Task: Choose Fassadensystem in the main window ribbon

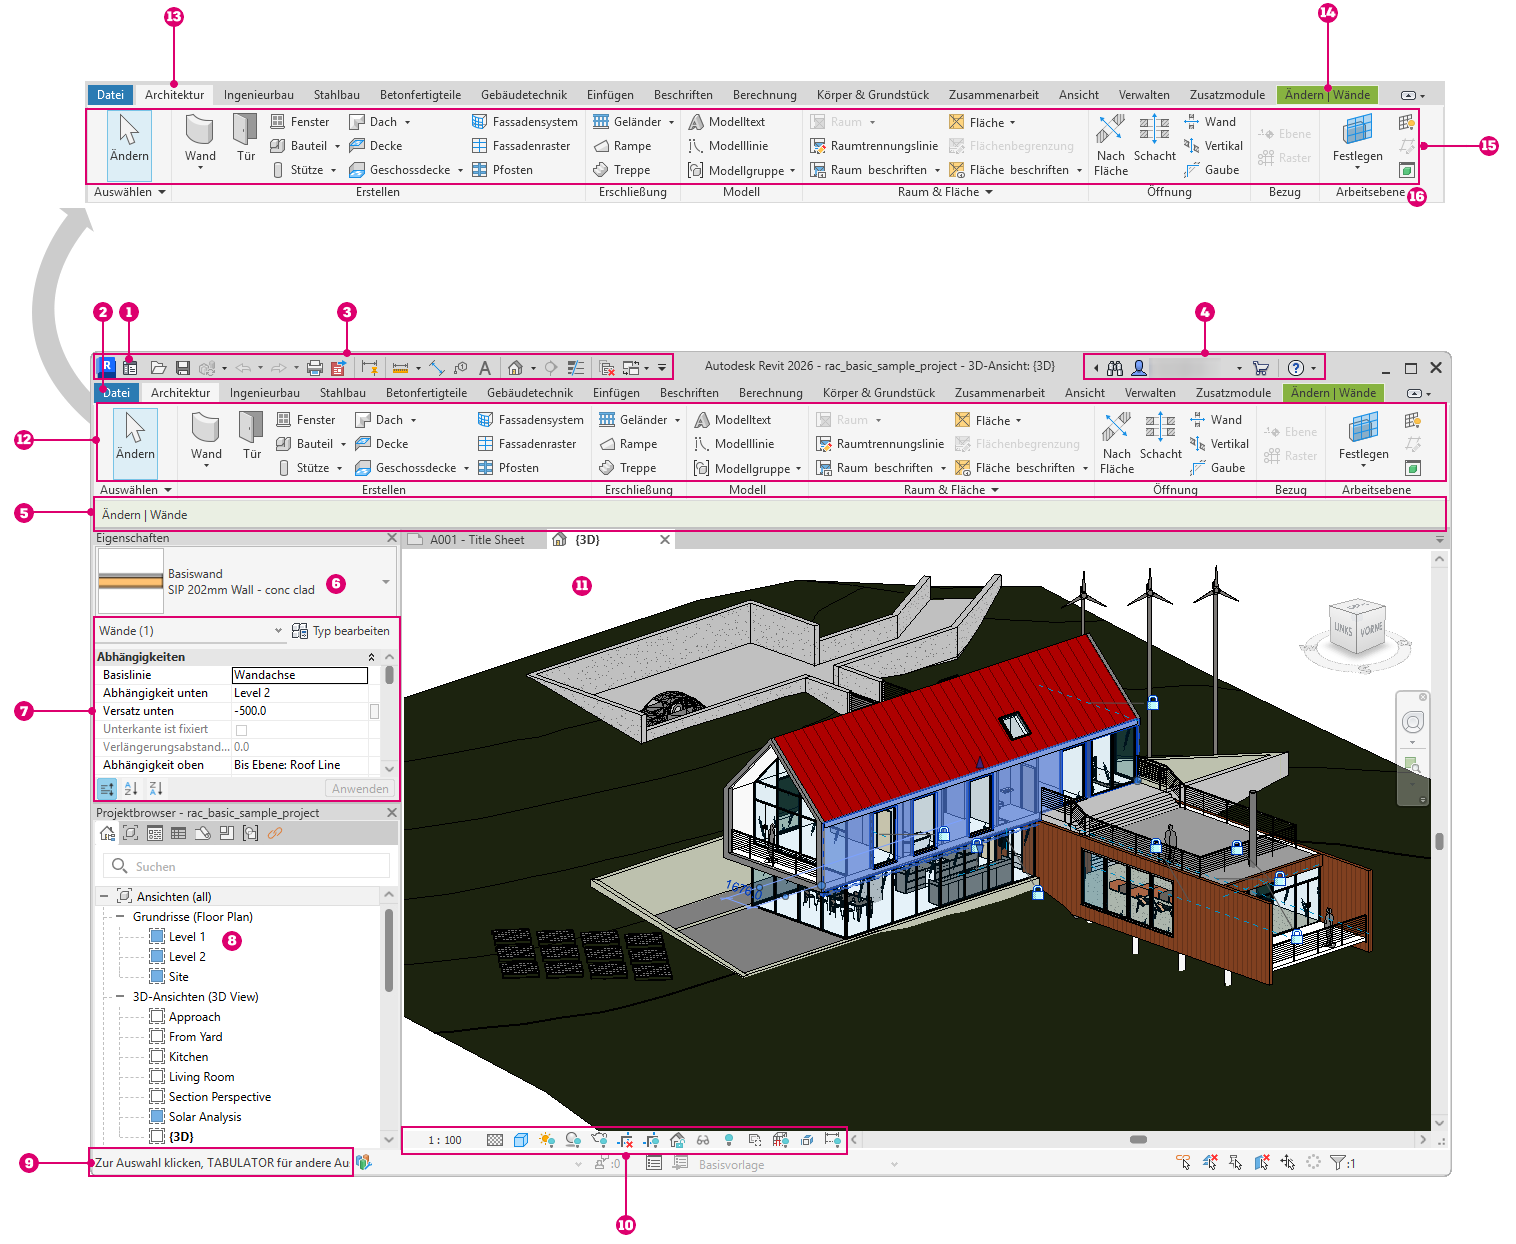Action: coord(531,420)
